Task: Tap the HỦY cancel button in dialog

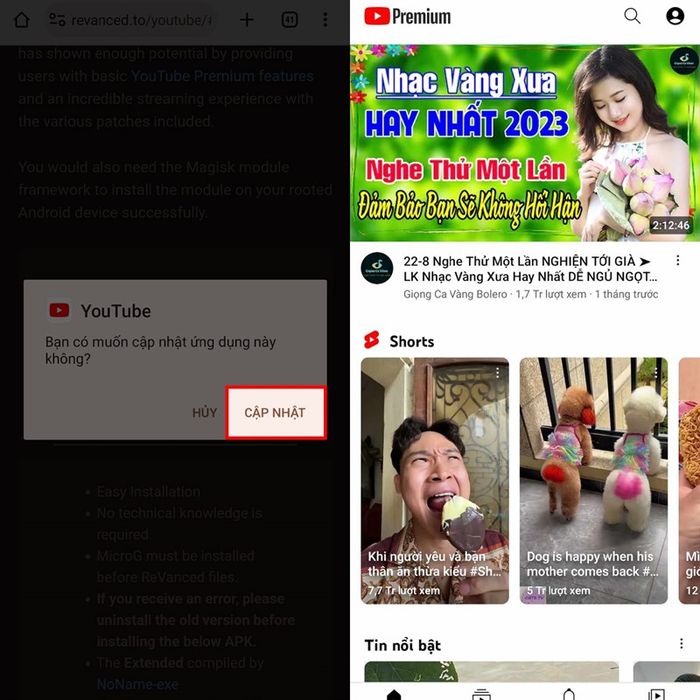Action: 204,412
